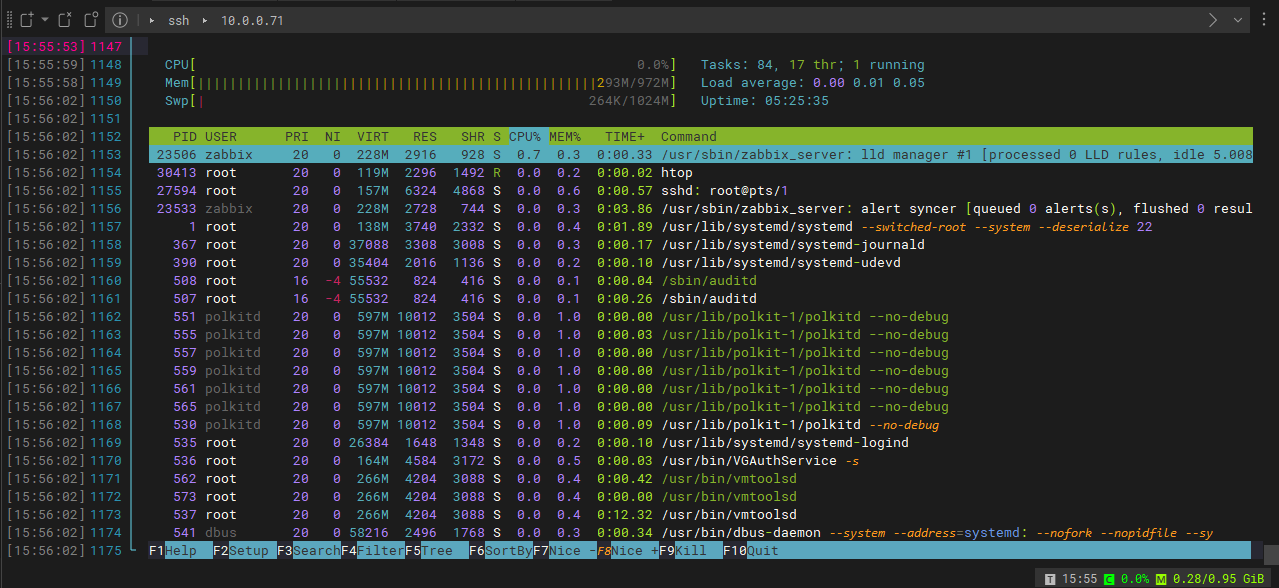
Task: Click the right chevron in address bar
Action: click(1214, 20)
